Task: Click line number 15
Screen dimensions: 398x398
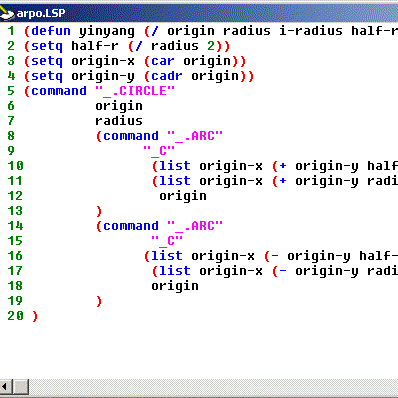Action: [15, 241]
